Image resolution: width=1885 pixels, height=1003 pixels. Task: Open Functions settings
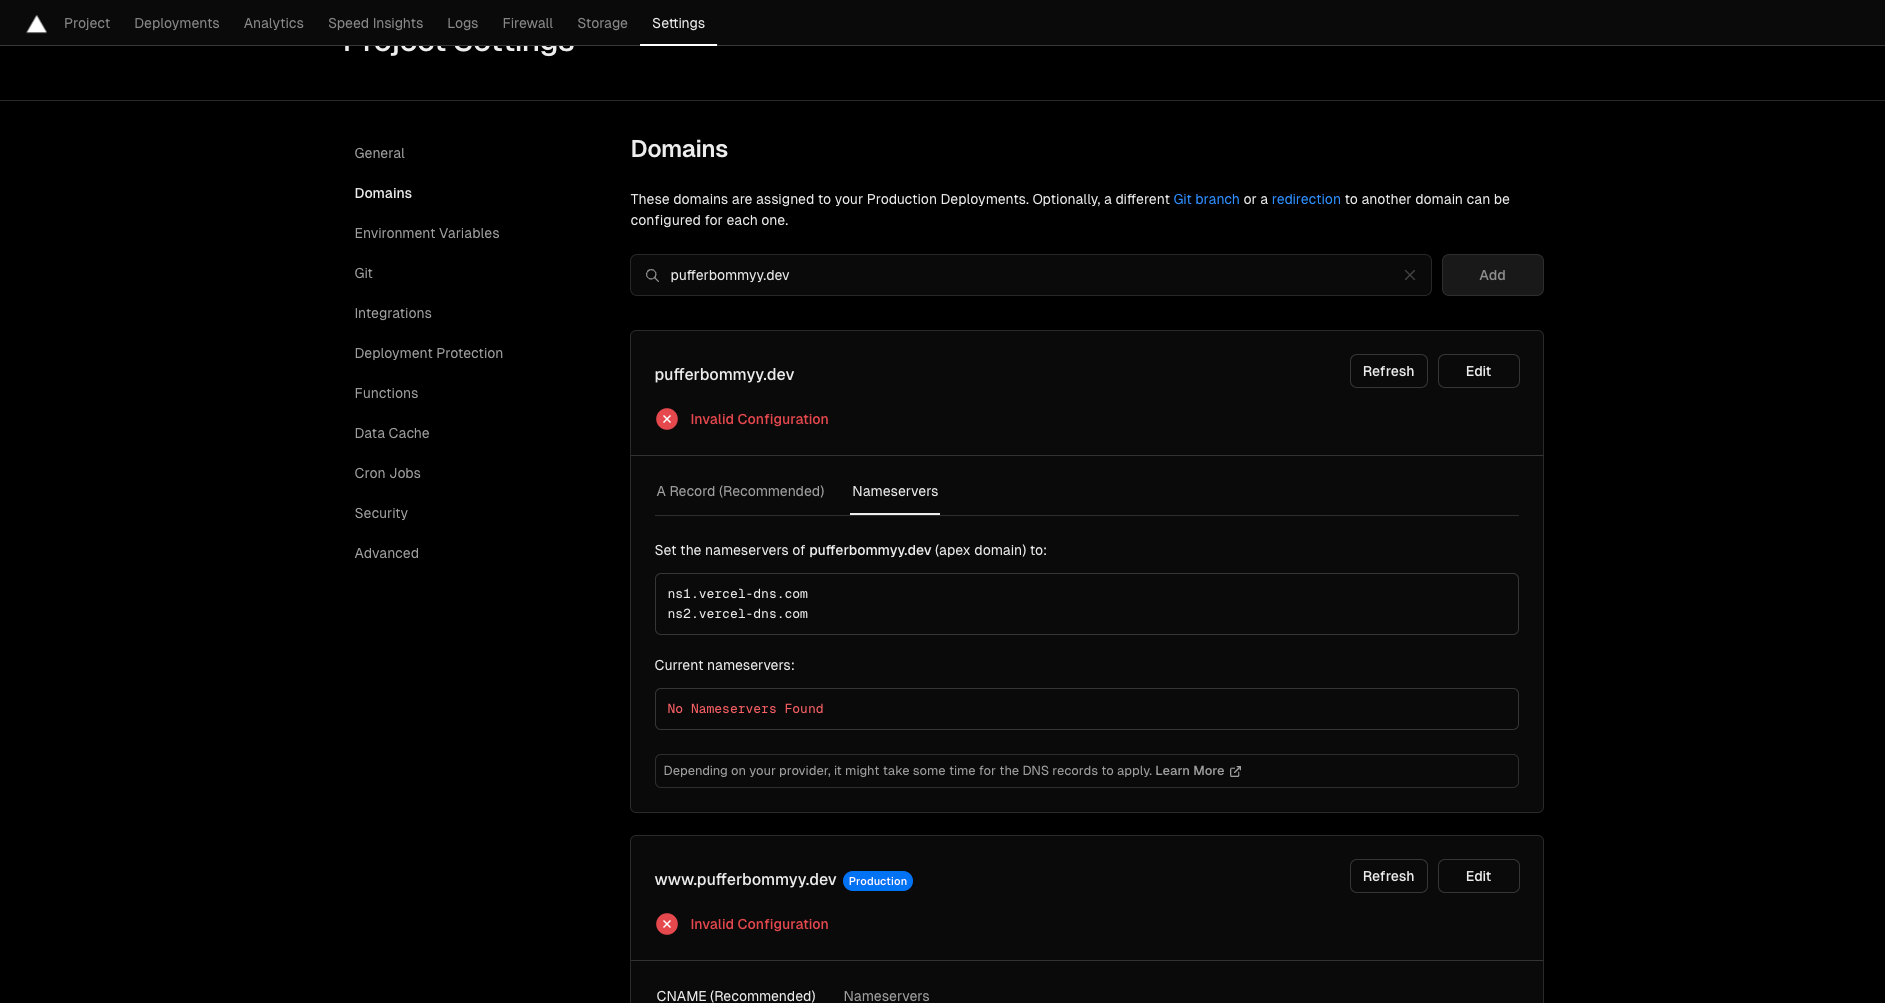(386, 393)
